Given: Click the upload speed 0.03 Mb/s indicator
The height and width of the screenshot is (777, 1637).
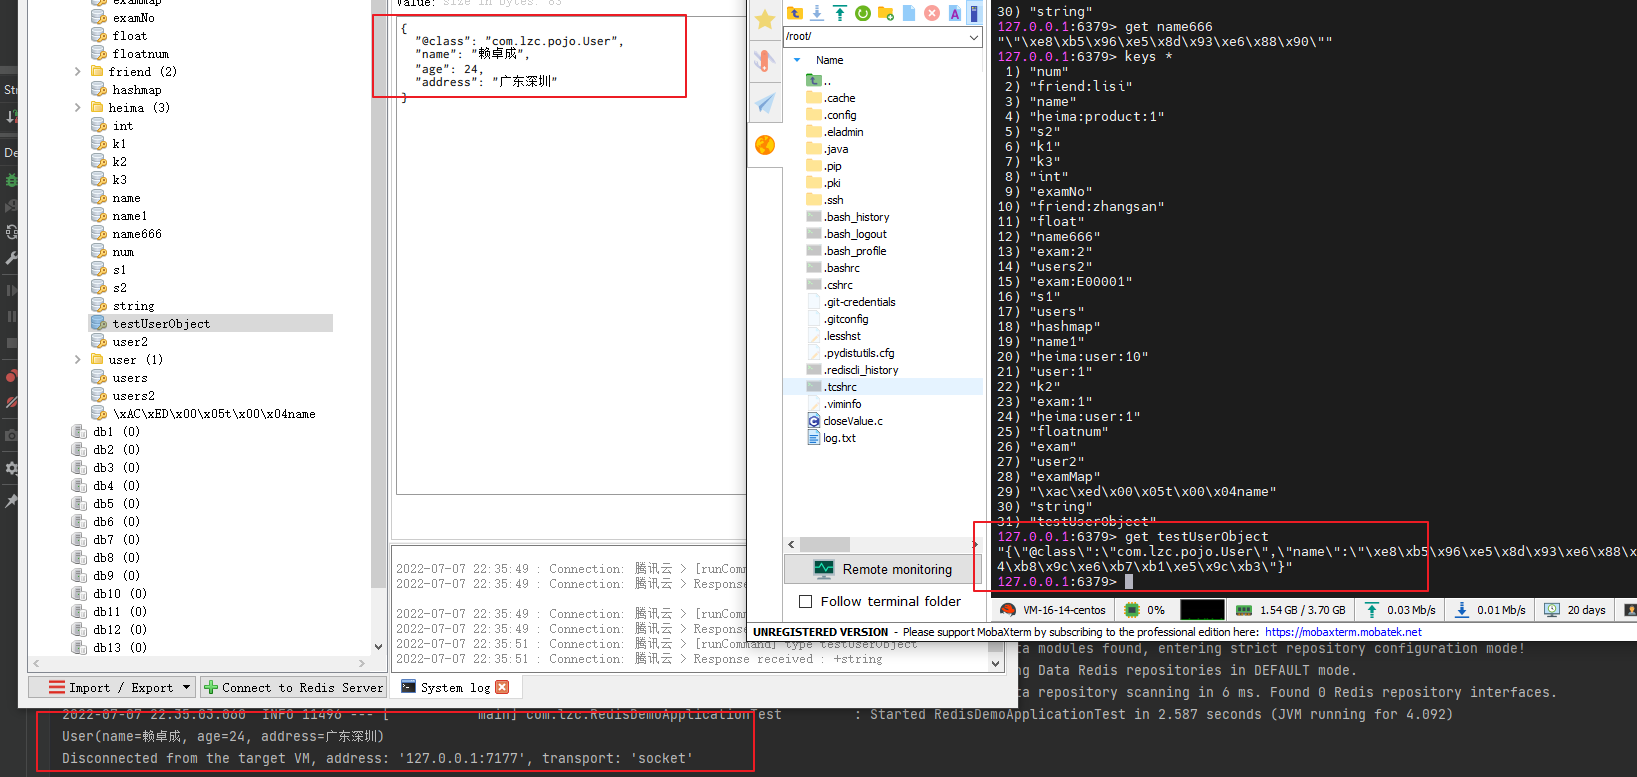Looking at the screenshot, I should click(1400, 609).
